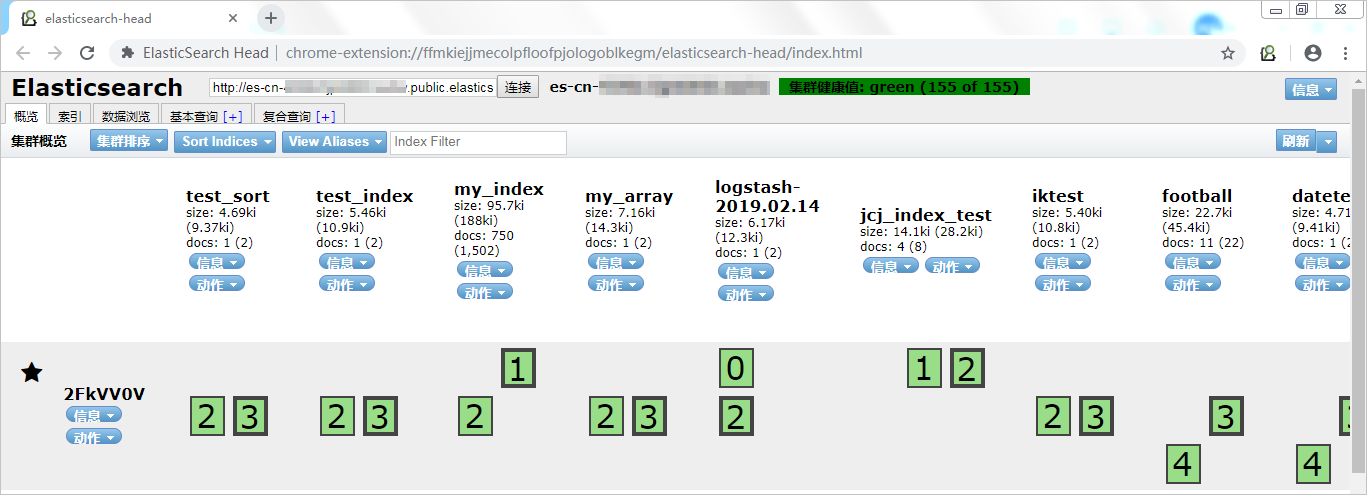Click shard 0 under logstash-2019.02.14
Screen dimensions: 1367x495
[736, 370]
